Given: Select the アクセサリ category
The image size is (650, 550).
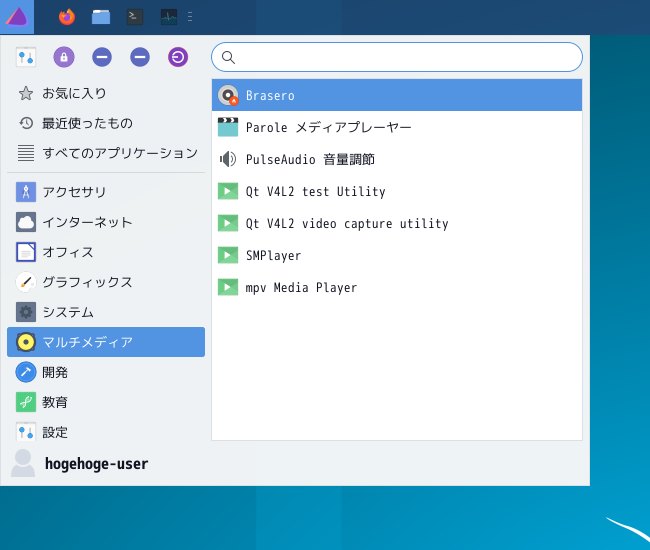Looking at the screenshot, I should click(x=106, y=192).
